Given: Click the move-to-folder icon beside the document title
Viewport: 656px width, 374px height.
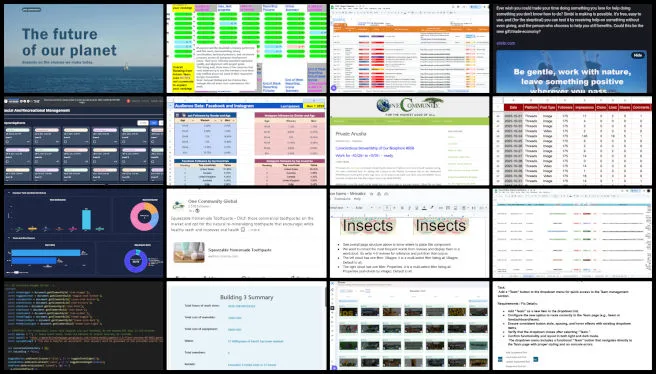Looking at the screenshot, I should [x=379, y=194].
